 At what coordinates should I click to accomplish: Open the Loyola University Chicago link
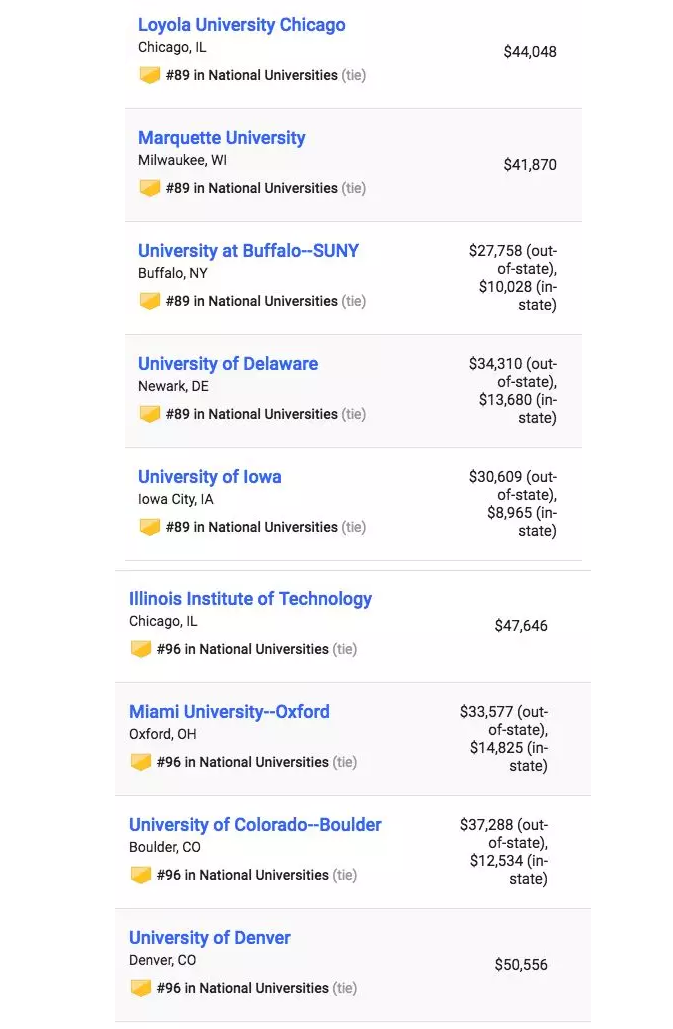pyautogui.click(x=241, y=25)
